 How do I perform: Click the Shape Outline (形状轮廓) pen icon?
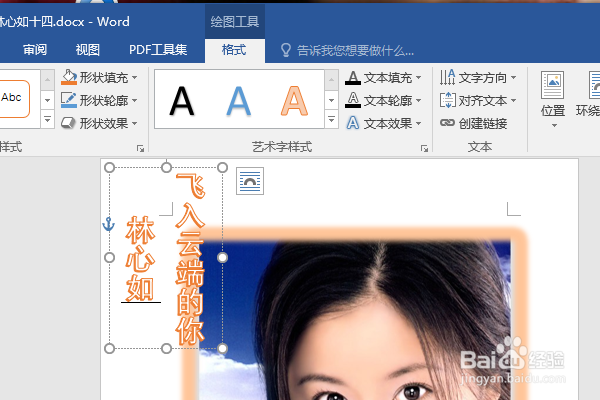coord(69,100)
